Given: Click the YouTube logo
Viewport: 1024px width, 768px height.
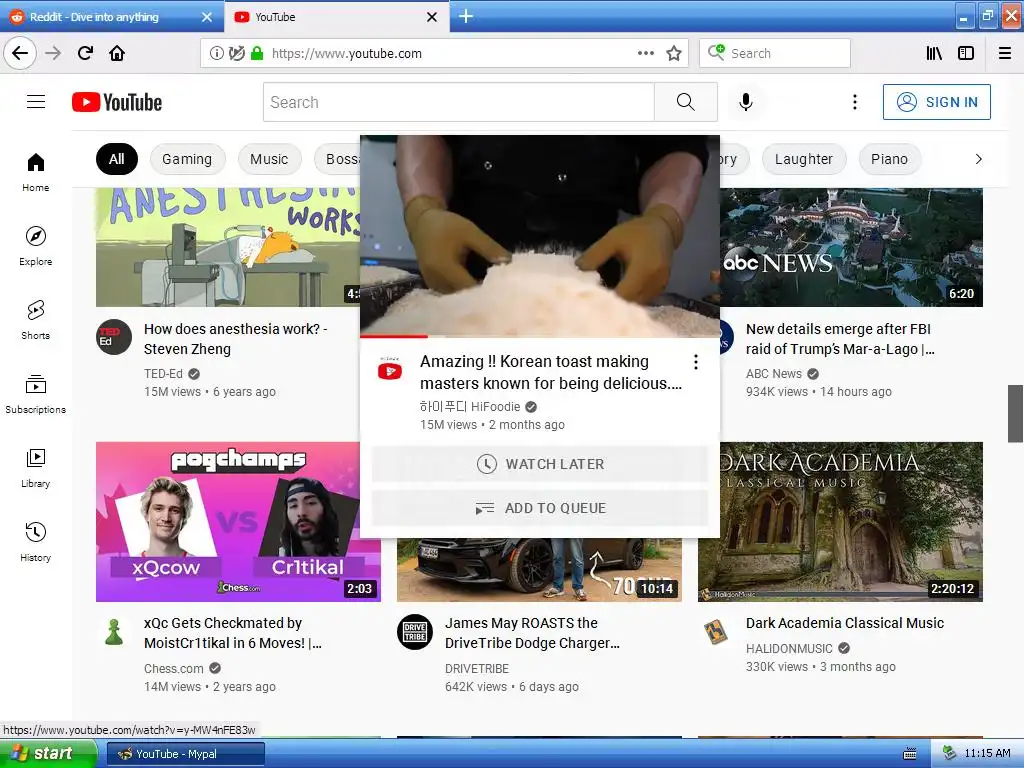Looking at the screenshot, I should pyautogui.click(x=117, y=103).
